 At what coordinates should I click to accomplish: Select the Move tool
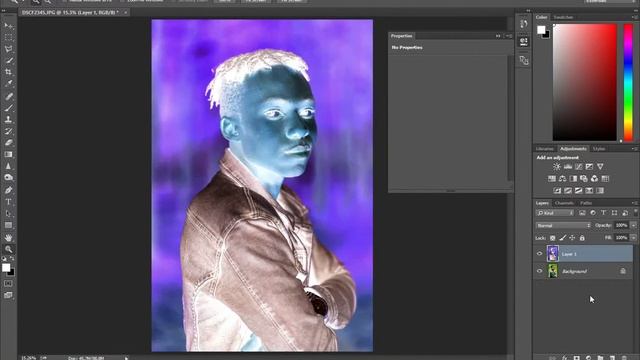[x=9, y=26]
